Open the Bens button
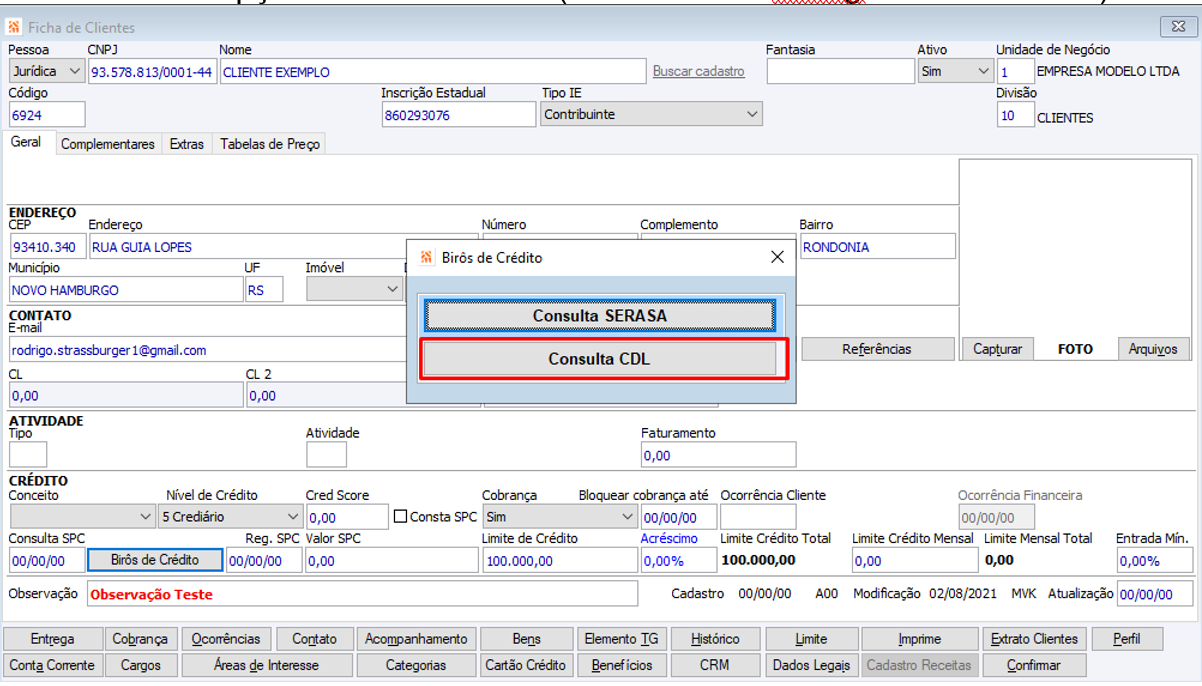The height and width of the screenshot is (686, 1202). click(x=527, y=639)
